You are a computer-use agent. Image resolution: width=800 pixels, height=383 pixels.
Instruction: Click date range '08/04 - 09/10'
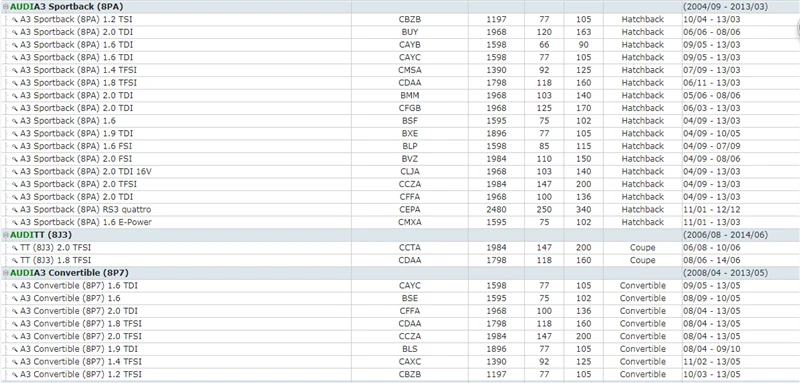click(711, 349)
